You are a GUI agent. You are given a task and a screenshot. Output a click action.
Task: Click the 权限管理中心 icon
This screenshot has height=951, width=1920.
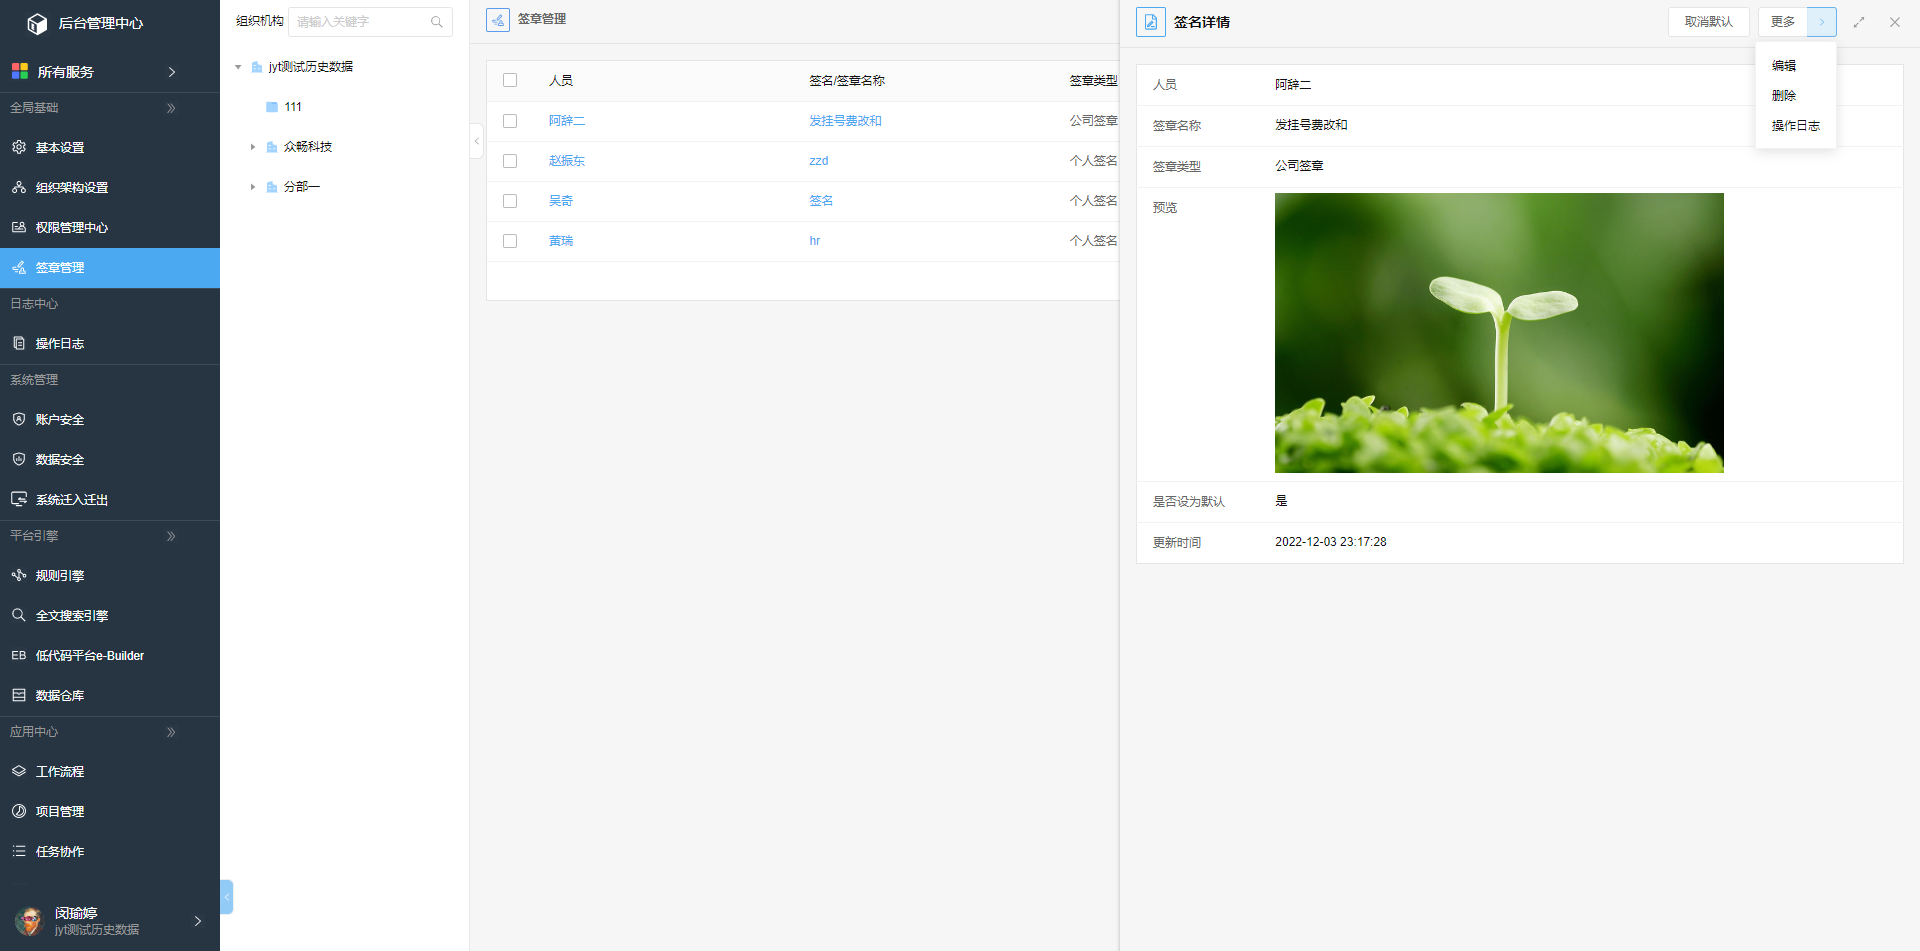coord(19,227)
